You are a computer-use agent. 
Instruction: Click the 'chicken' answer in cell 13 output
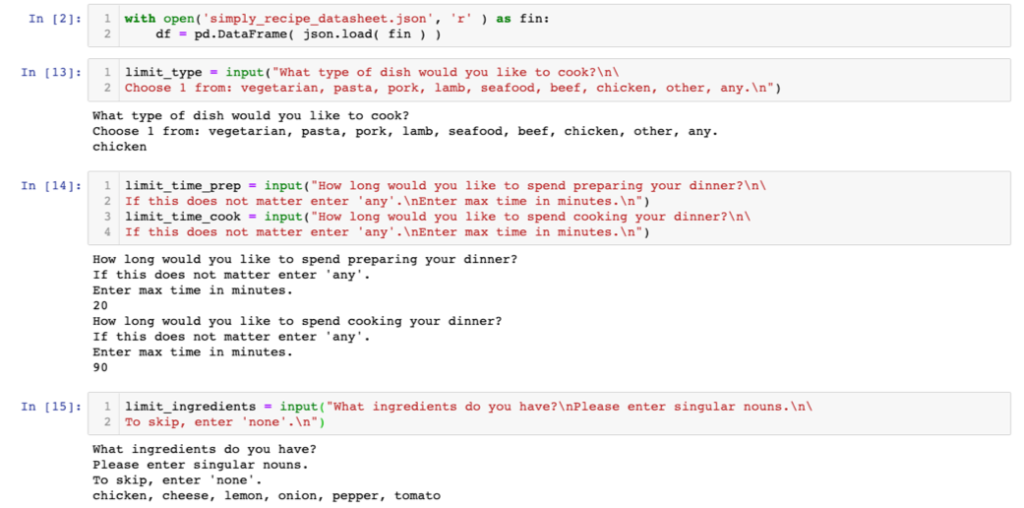point(119,147)
